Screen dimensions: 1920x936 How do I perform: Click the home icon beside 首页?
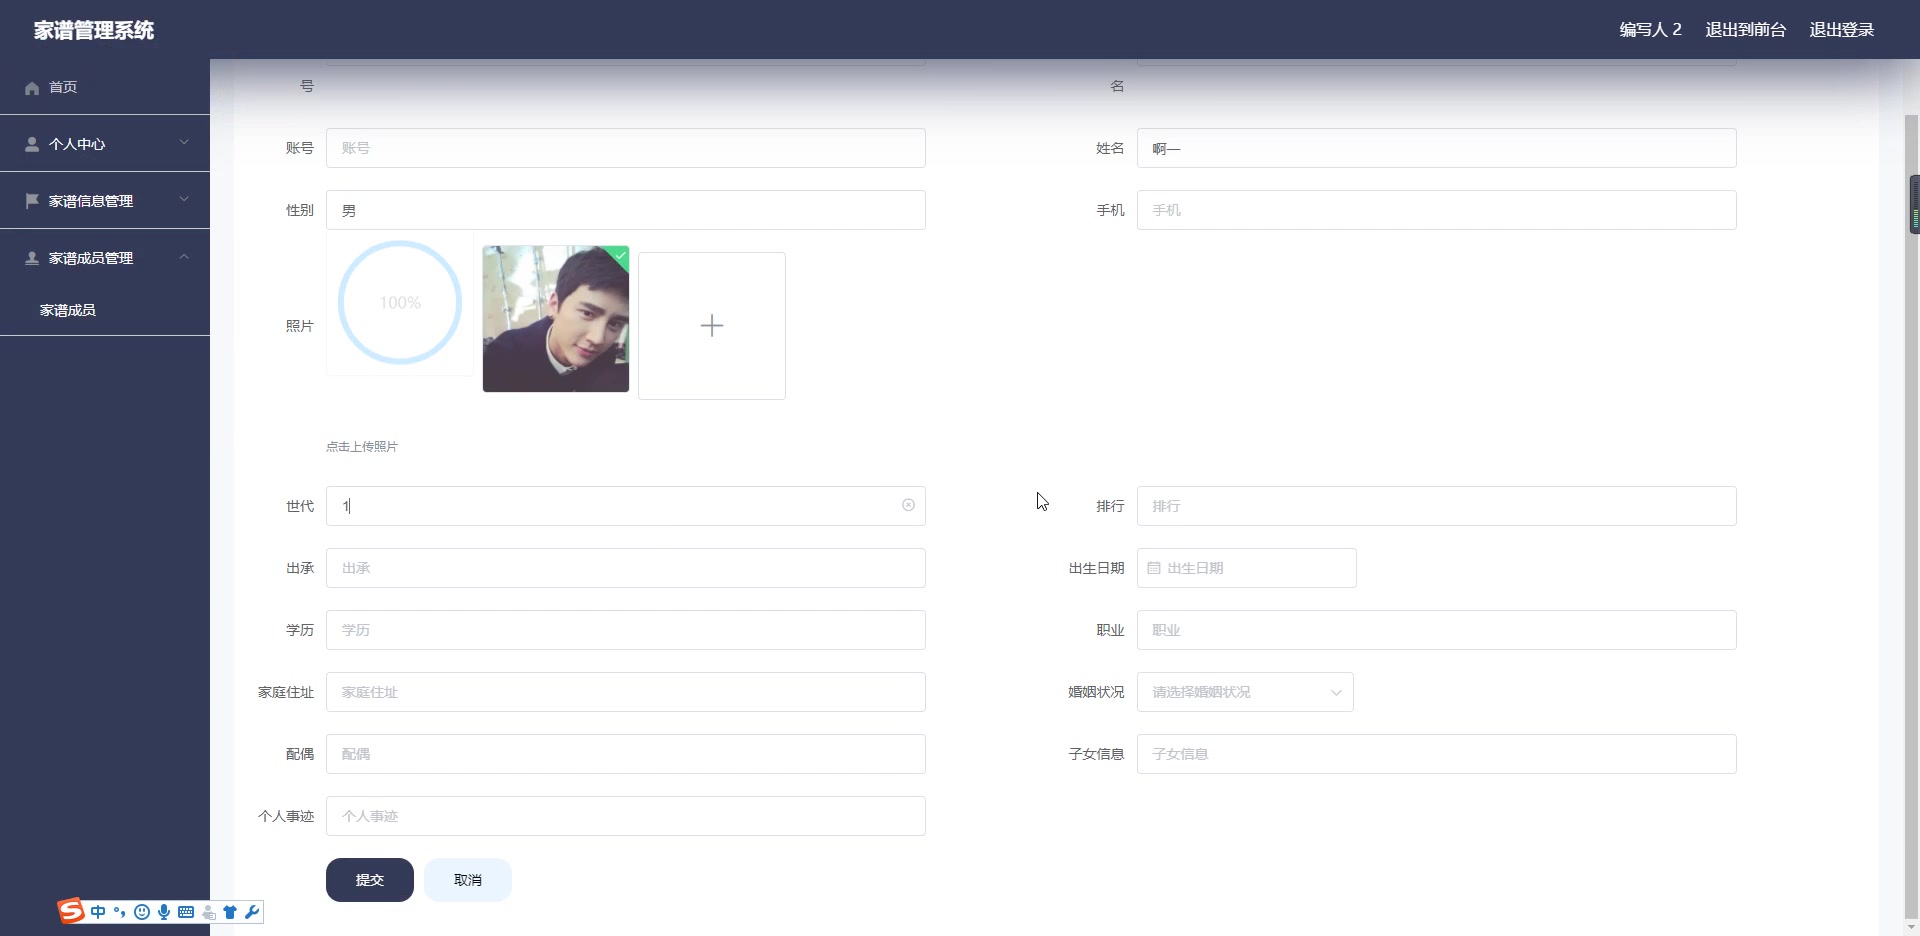click(32, 88)
